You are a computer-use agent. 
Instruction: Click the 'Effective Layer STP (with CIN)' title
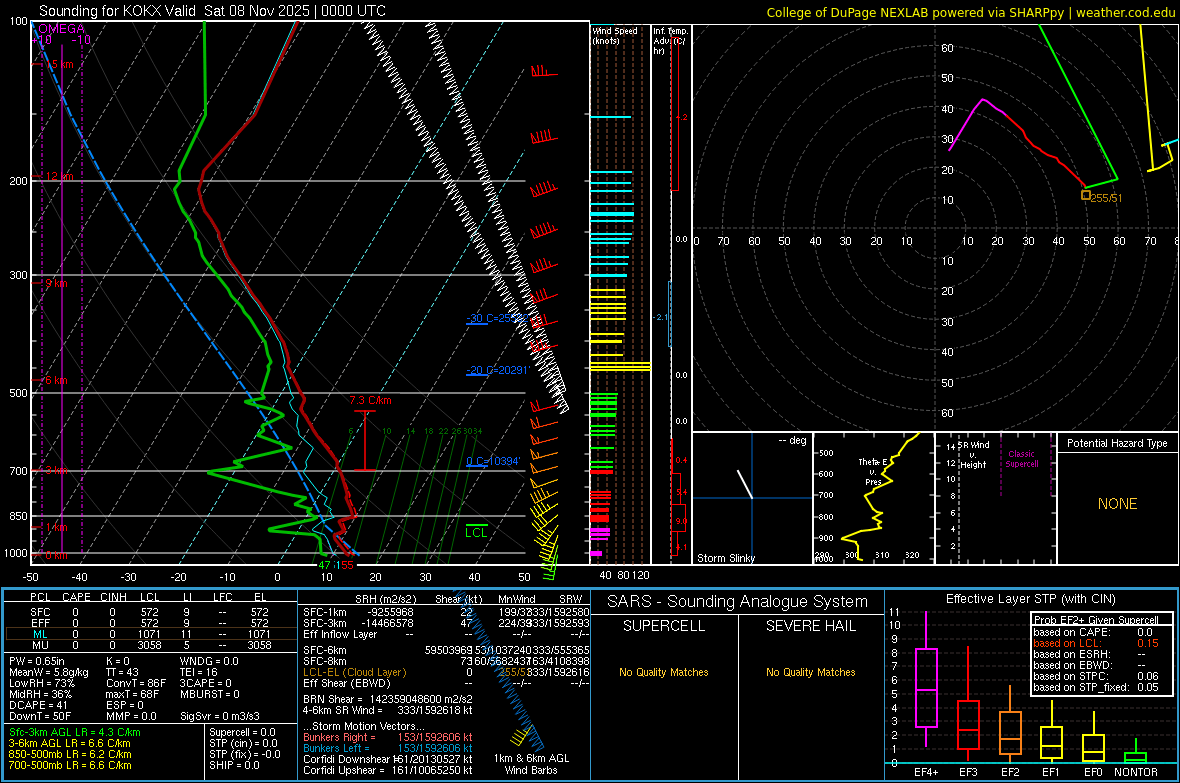[x=1031, y=599]
